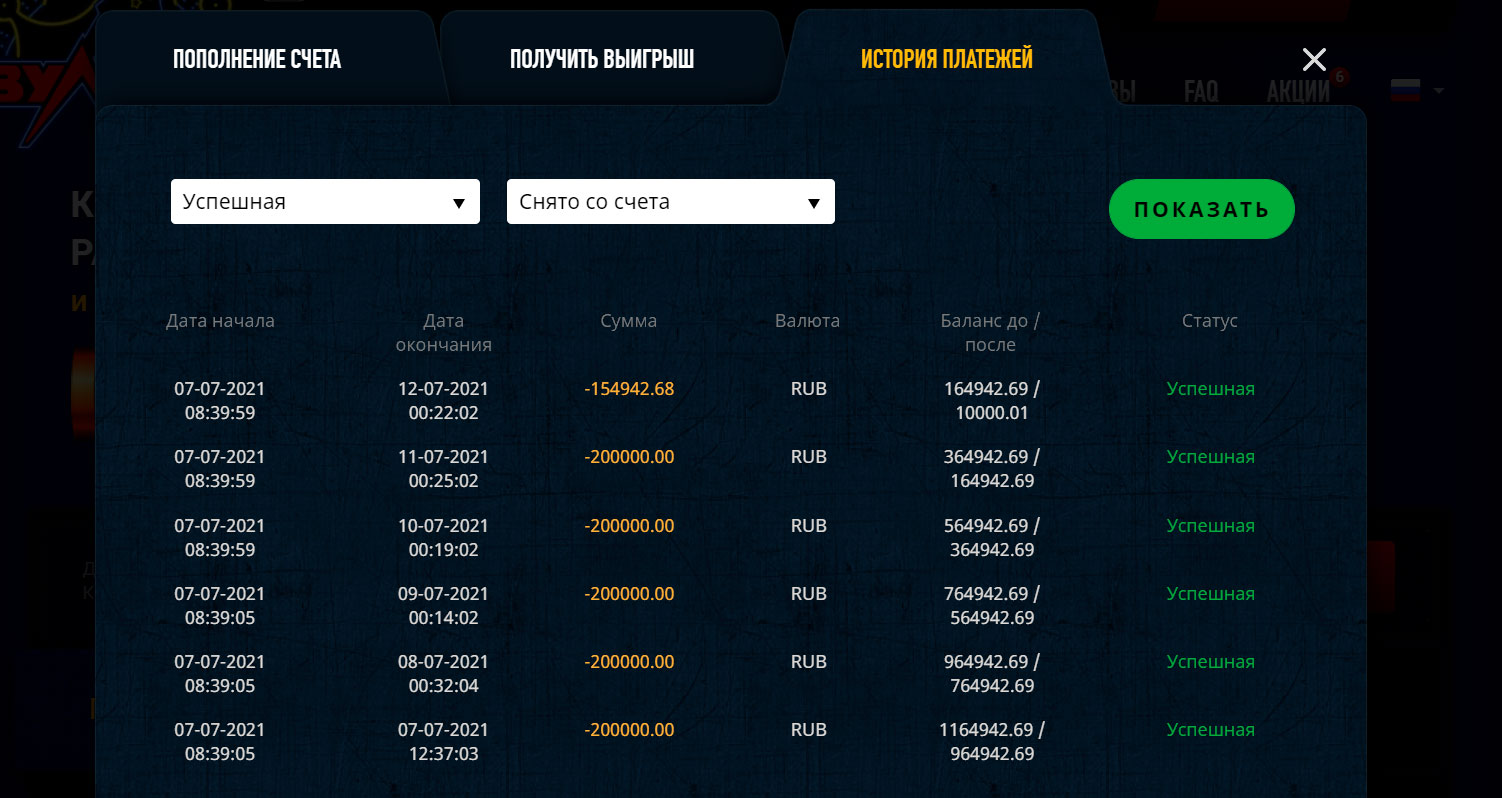Click the Дата начала column header
Screen dimensions: 1502x798
pos(220,321)
